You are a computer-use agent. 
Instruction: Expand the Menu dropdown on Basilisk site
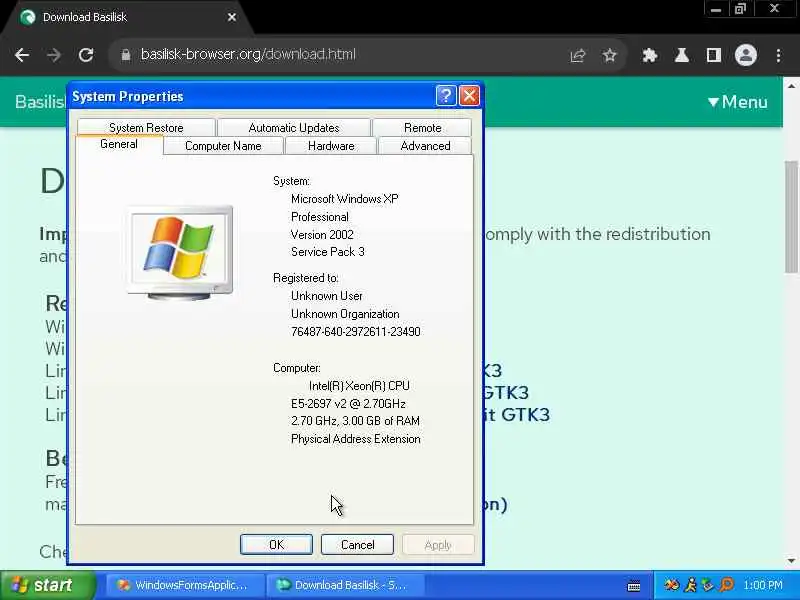pyautogui.click(x=737, y=102)
